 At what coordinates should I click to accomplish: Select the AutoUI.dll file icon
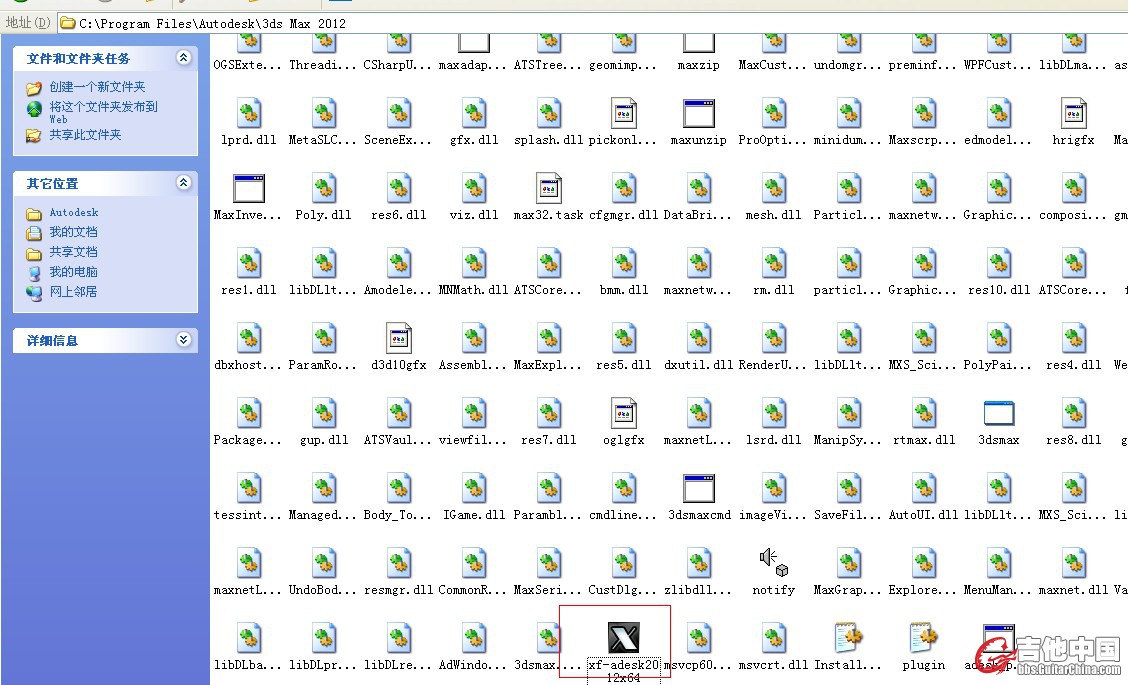[x=924, y=488]
